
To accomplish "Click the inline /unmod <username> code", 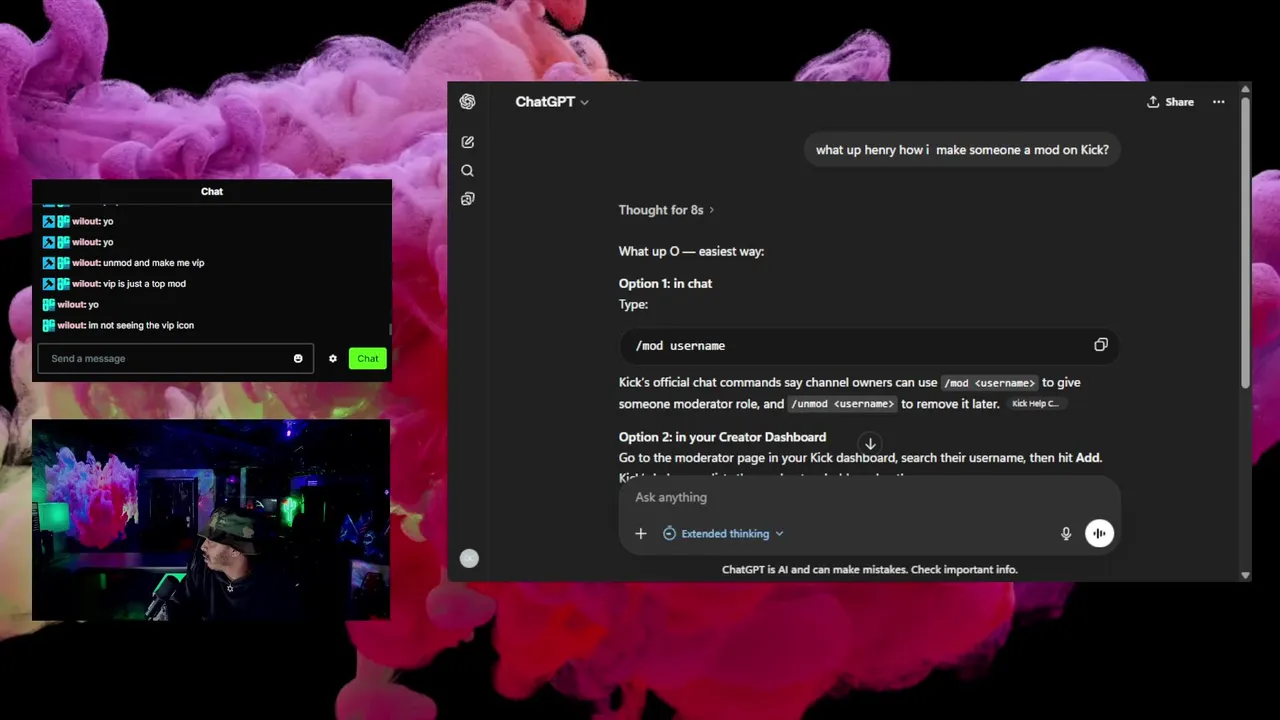I will coord(842,404).
